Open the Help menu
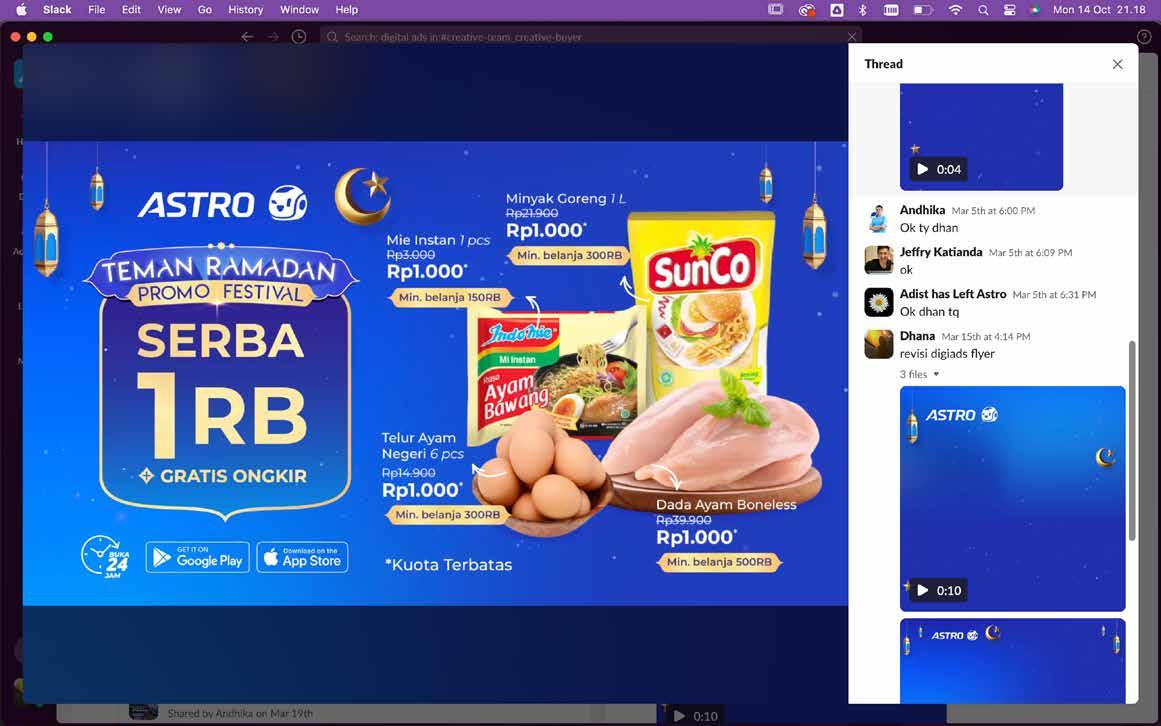The height and width of the screenshot is (726, 1161). (347, 10)
